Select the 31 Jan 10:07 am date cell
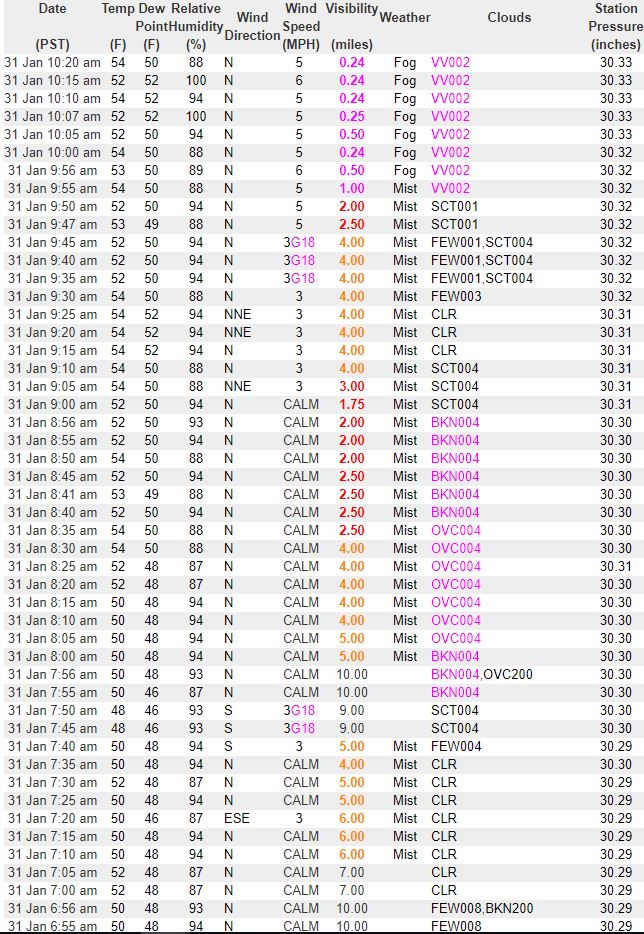644x934 pixels. pos(52,117)
